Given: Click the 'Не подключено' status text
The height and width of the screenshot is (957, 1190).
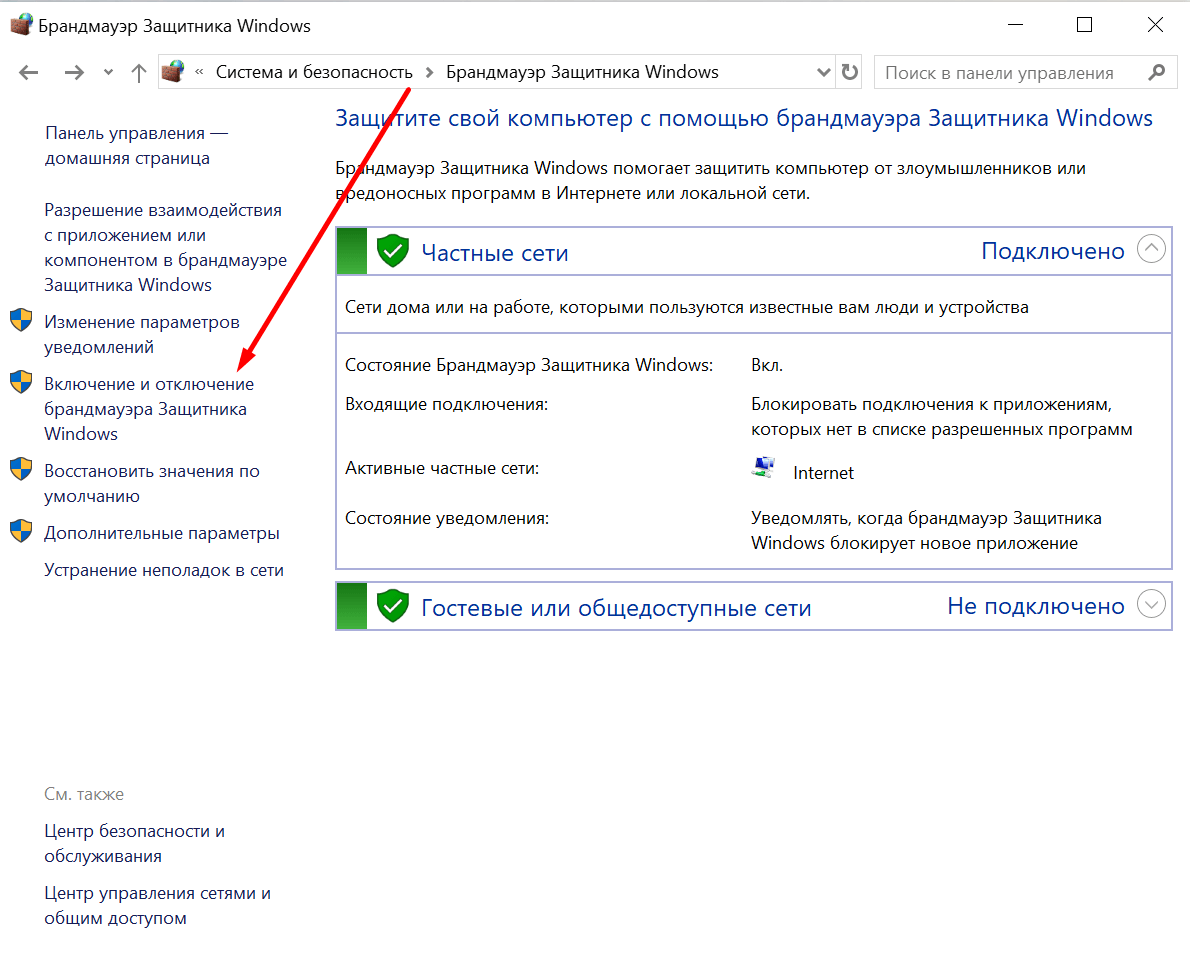Looking at the screenshot, I should (x=1036, y=606).
